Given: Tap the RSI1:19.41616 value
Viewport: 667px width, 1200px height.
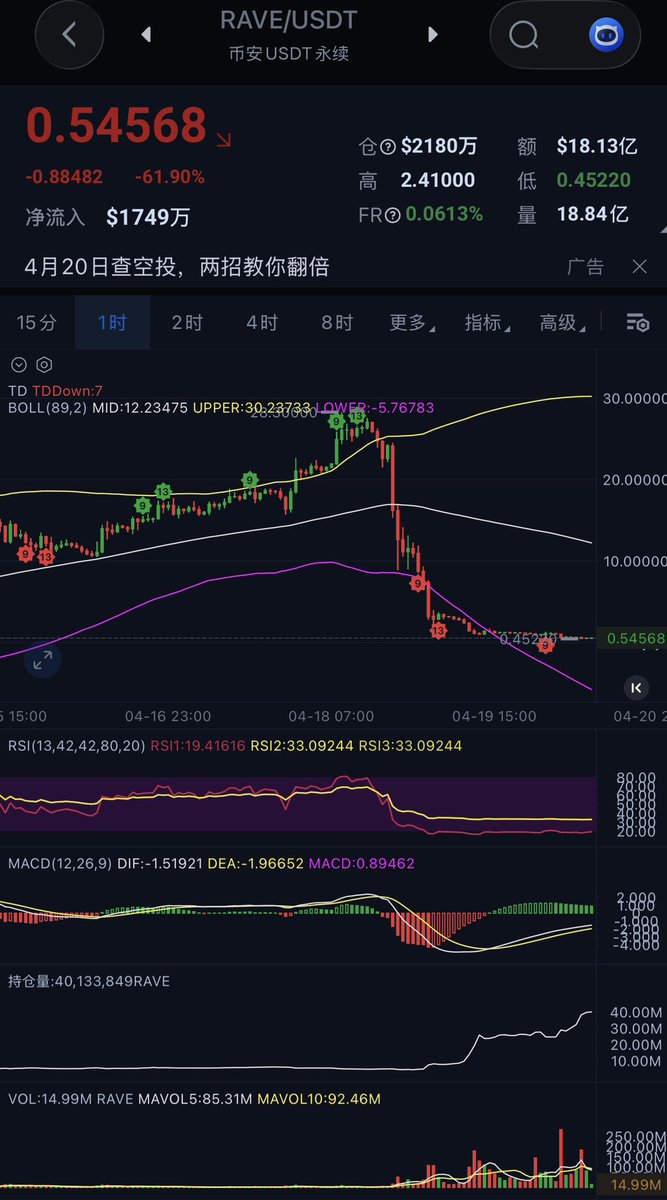Looking at the screenshot, I should pos(197,746).
